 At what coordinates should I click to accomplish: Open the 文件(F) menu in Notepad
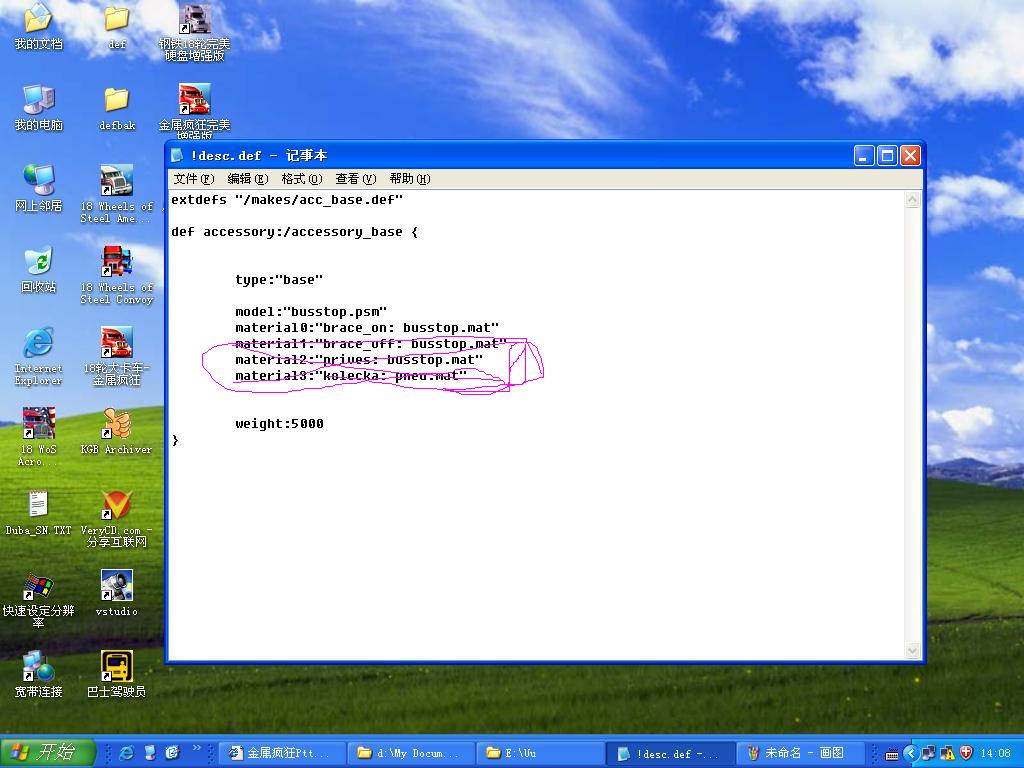tap(193, 179)
